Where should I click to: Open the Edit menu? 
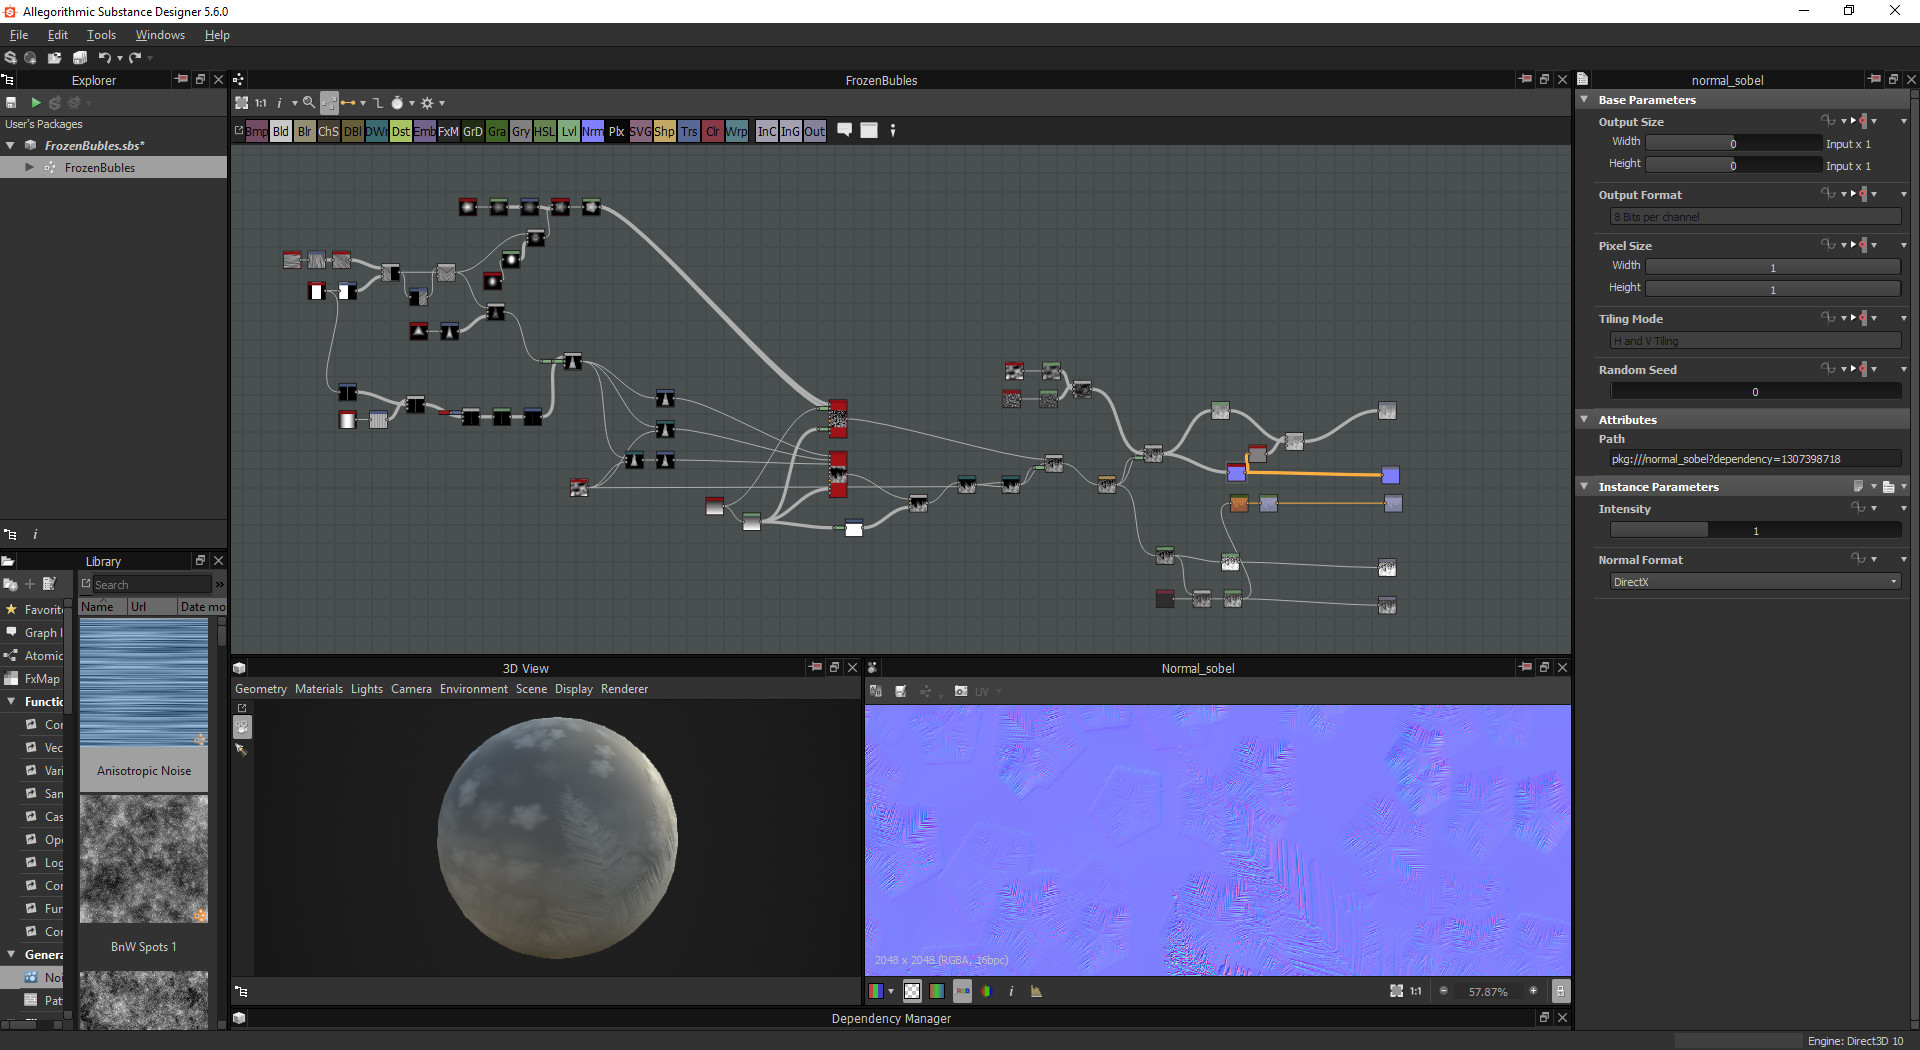click(58, 35)
